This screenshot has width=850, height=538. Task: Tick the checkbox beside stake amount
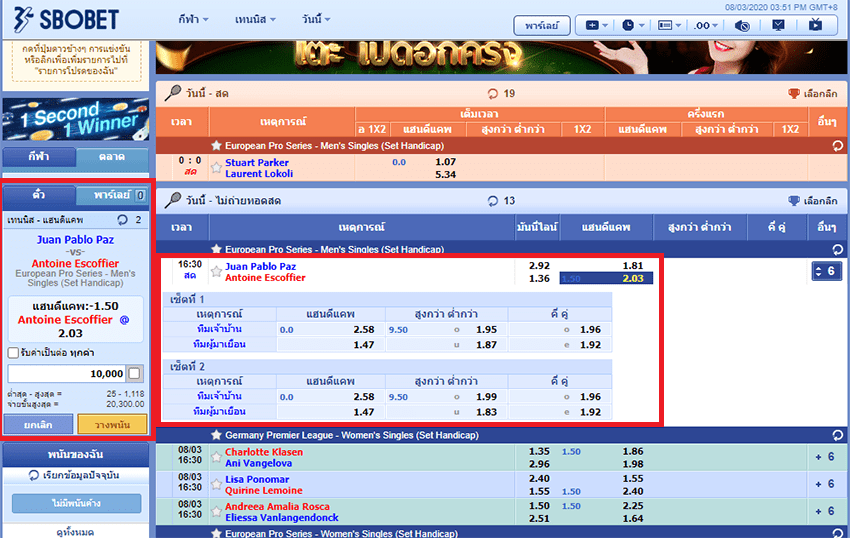point(134,373)
